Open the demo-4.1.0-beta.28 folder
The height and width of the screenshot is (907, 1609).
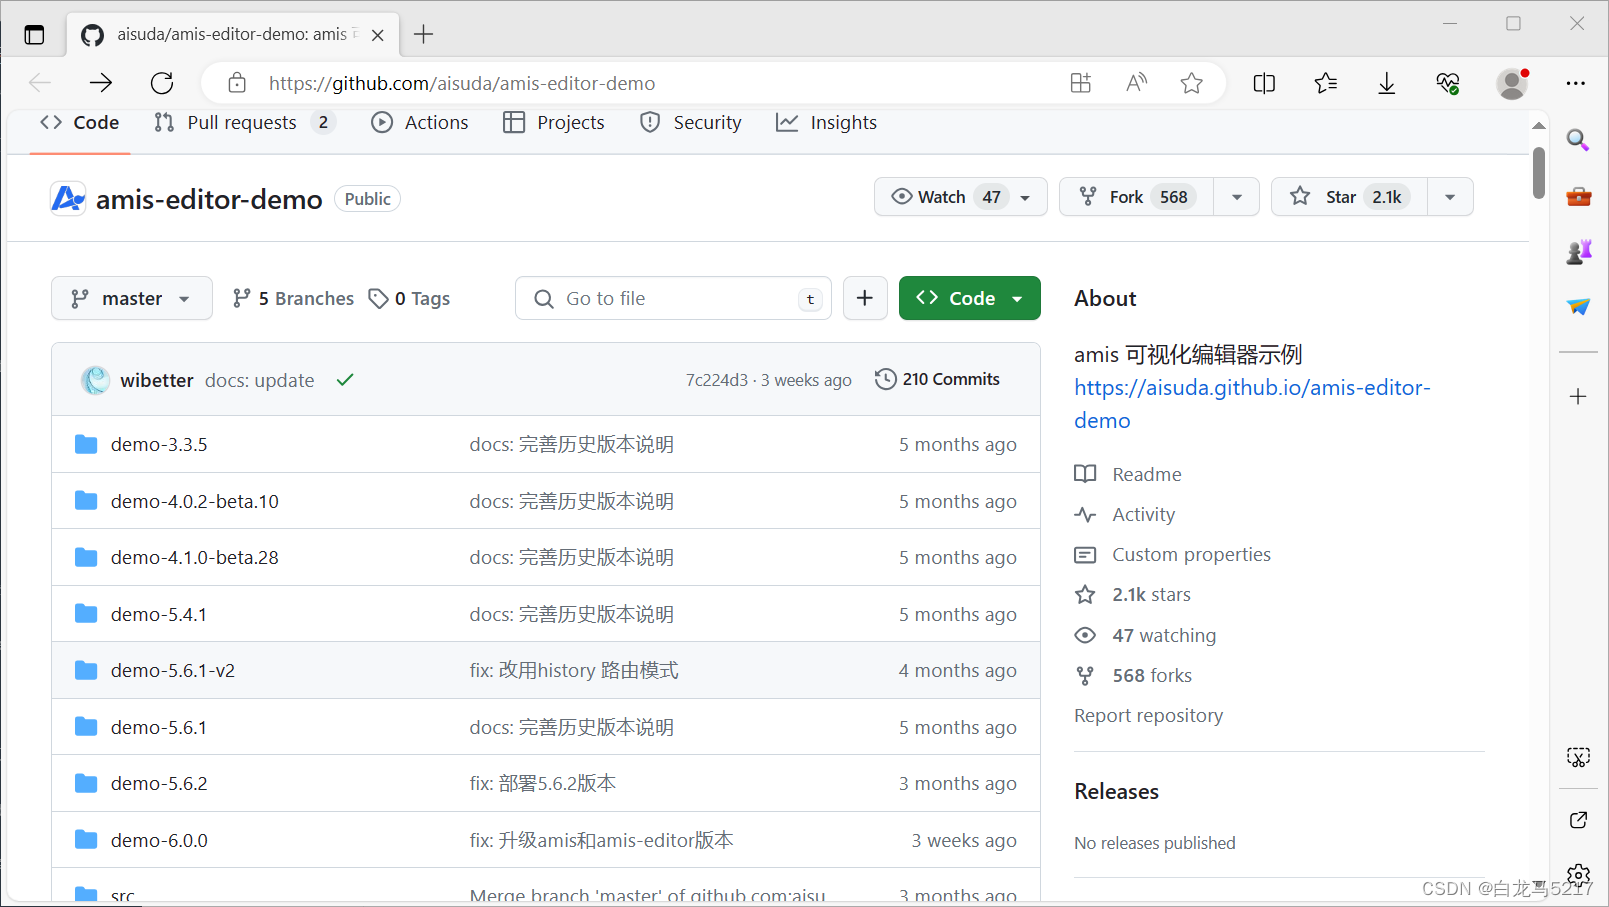(x=195, y=557)
